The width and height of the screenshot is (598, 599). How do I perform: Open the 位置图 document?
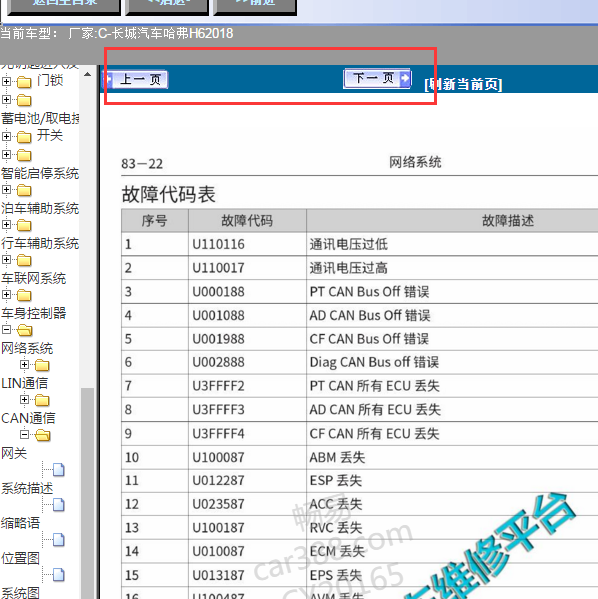tap(20, 558)
